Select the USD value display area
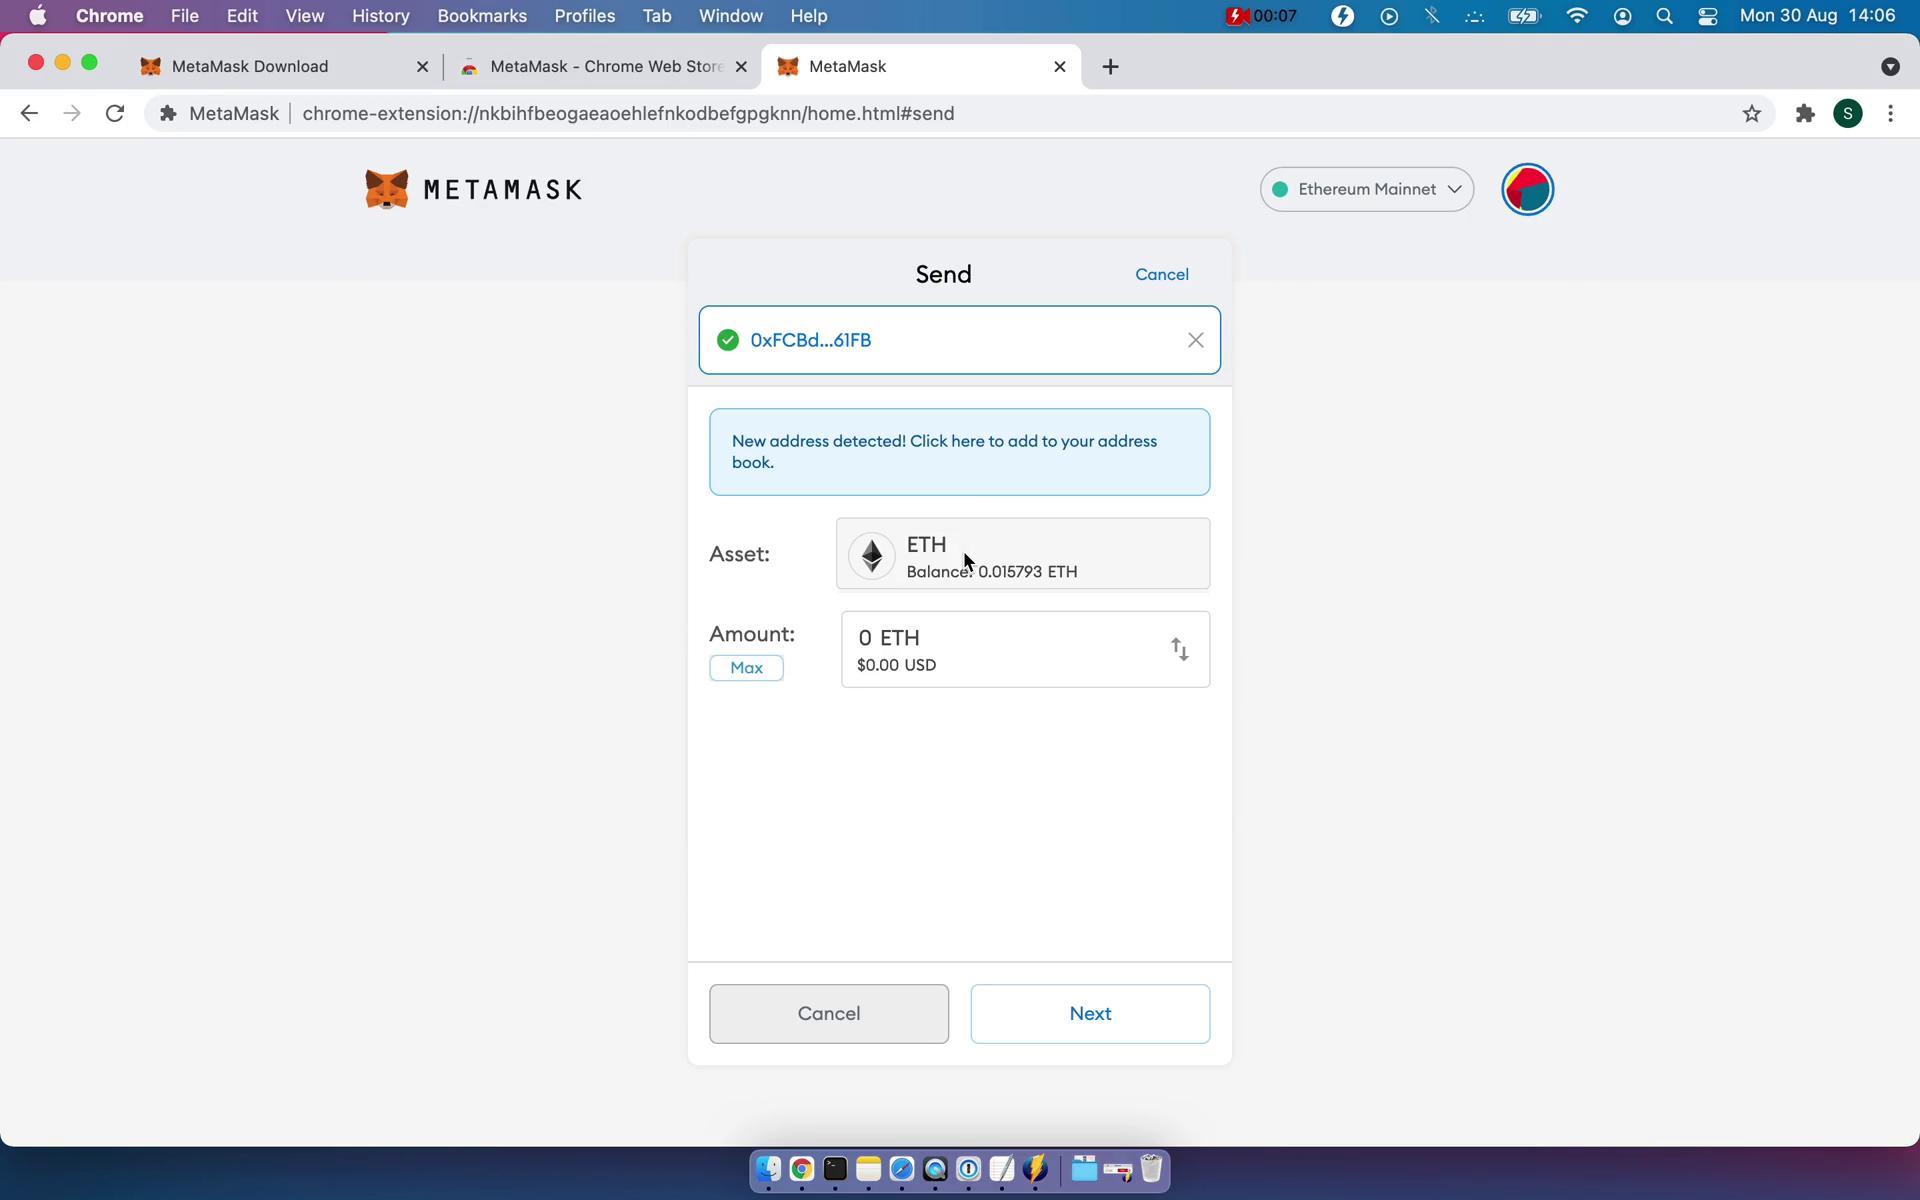Viewport: 1920px width, 1200px height. 896,664
